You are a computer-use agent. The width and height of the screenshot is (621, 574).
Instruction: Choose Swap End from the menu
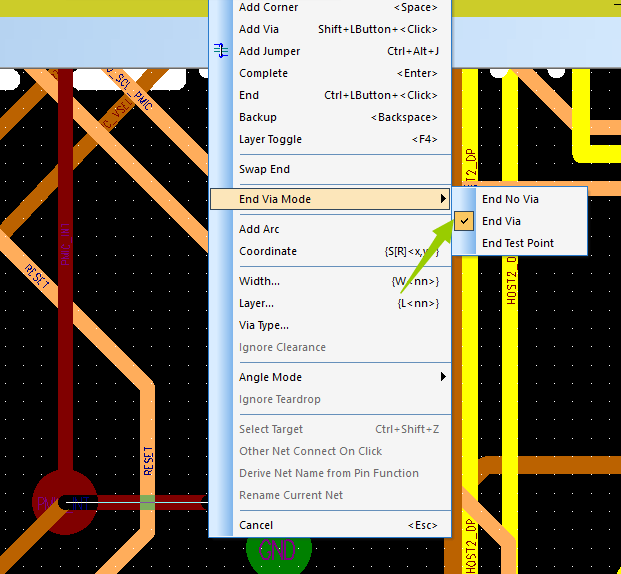[330, 169]
